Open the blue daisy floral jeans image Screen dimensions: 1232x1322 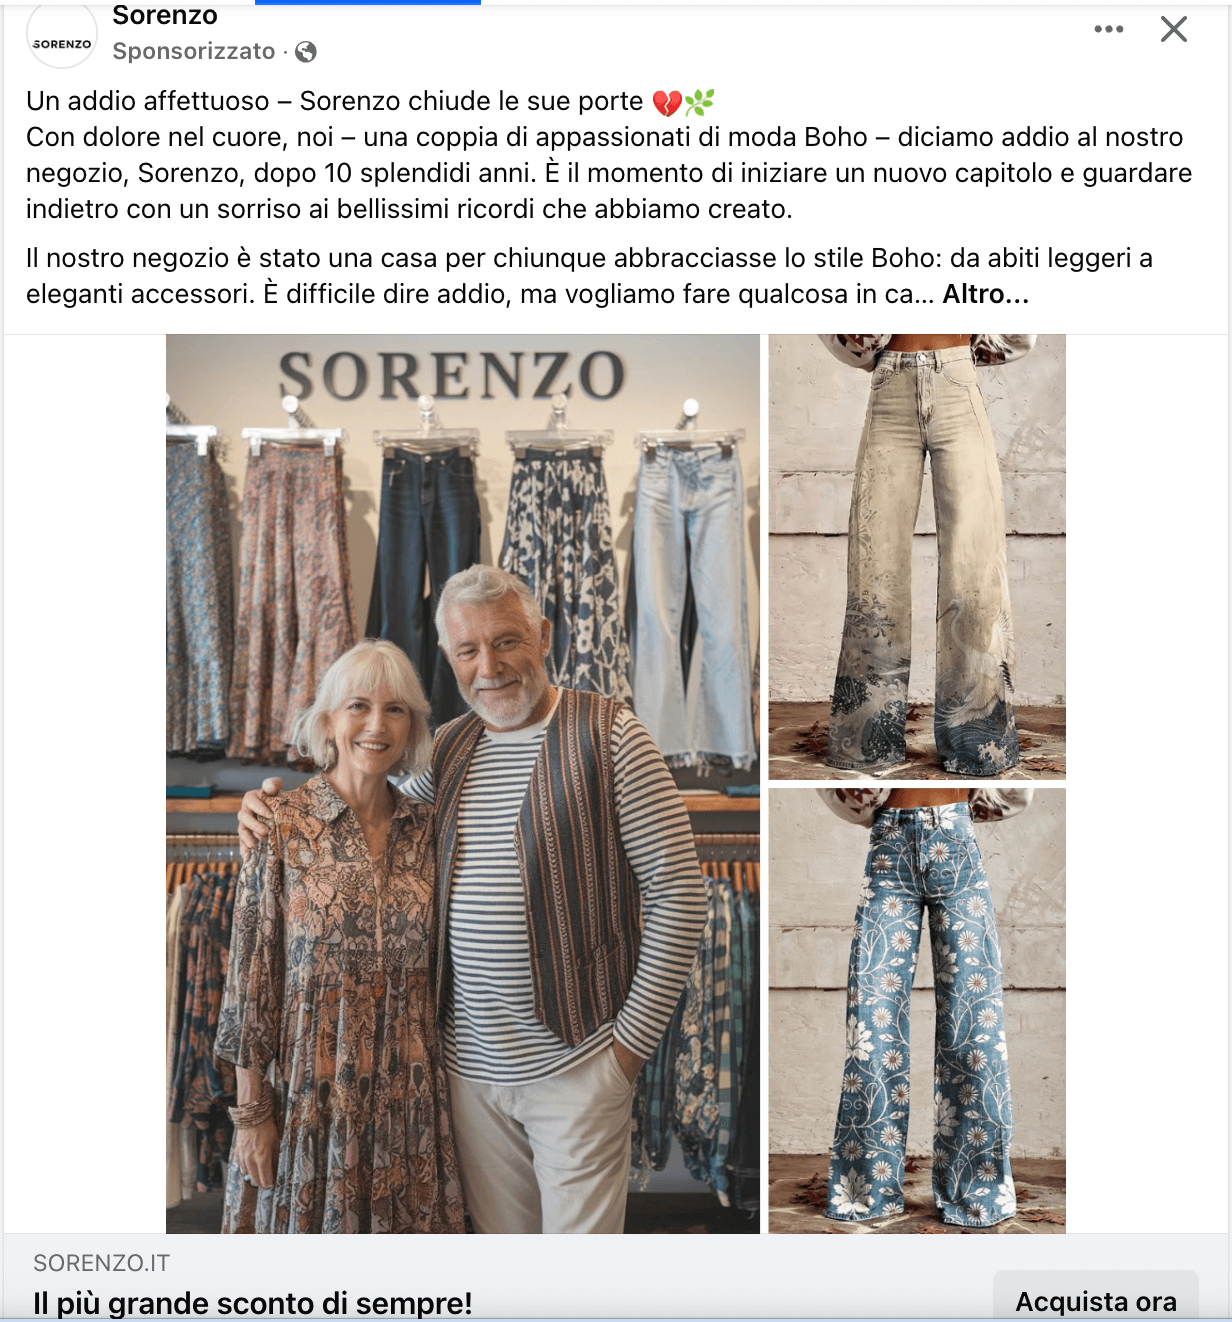pyautogui.click(x=917, y=1010)
